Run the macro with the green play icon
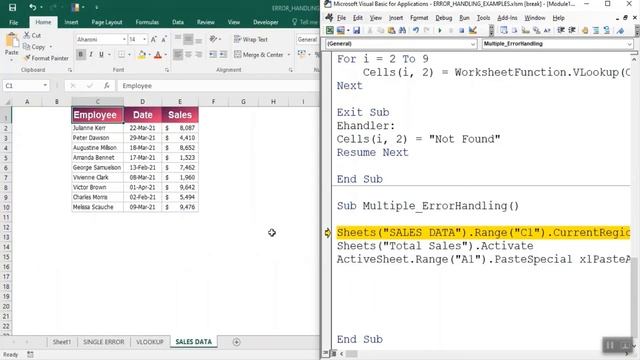Screen dimensions: 640x360 pos(440,30)
